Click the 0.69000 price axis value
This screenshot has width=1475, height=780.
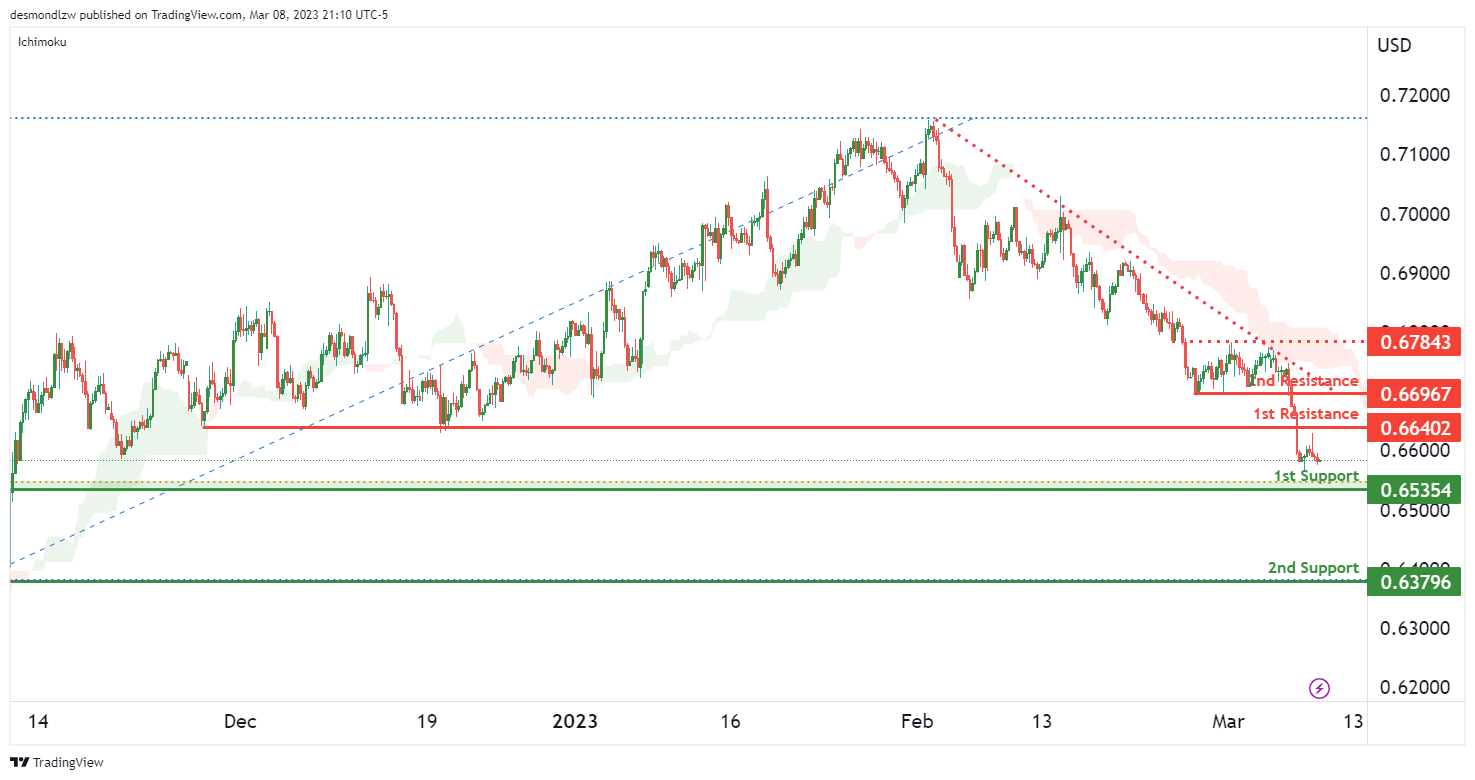click(x=1414, y=273)
